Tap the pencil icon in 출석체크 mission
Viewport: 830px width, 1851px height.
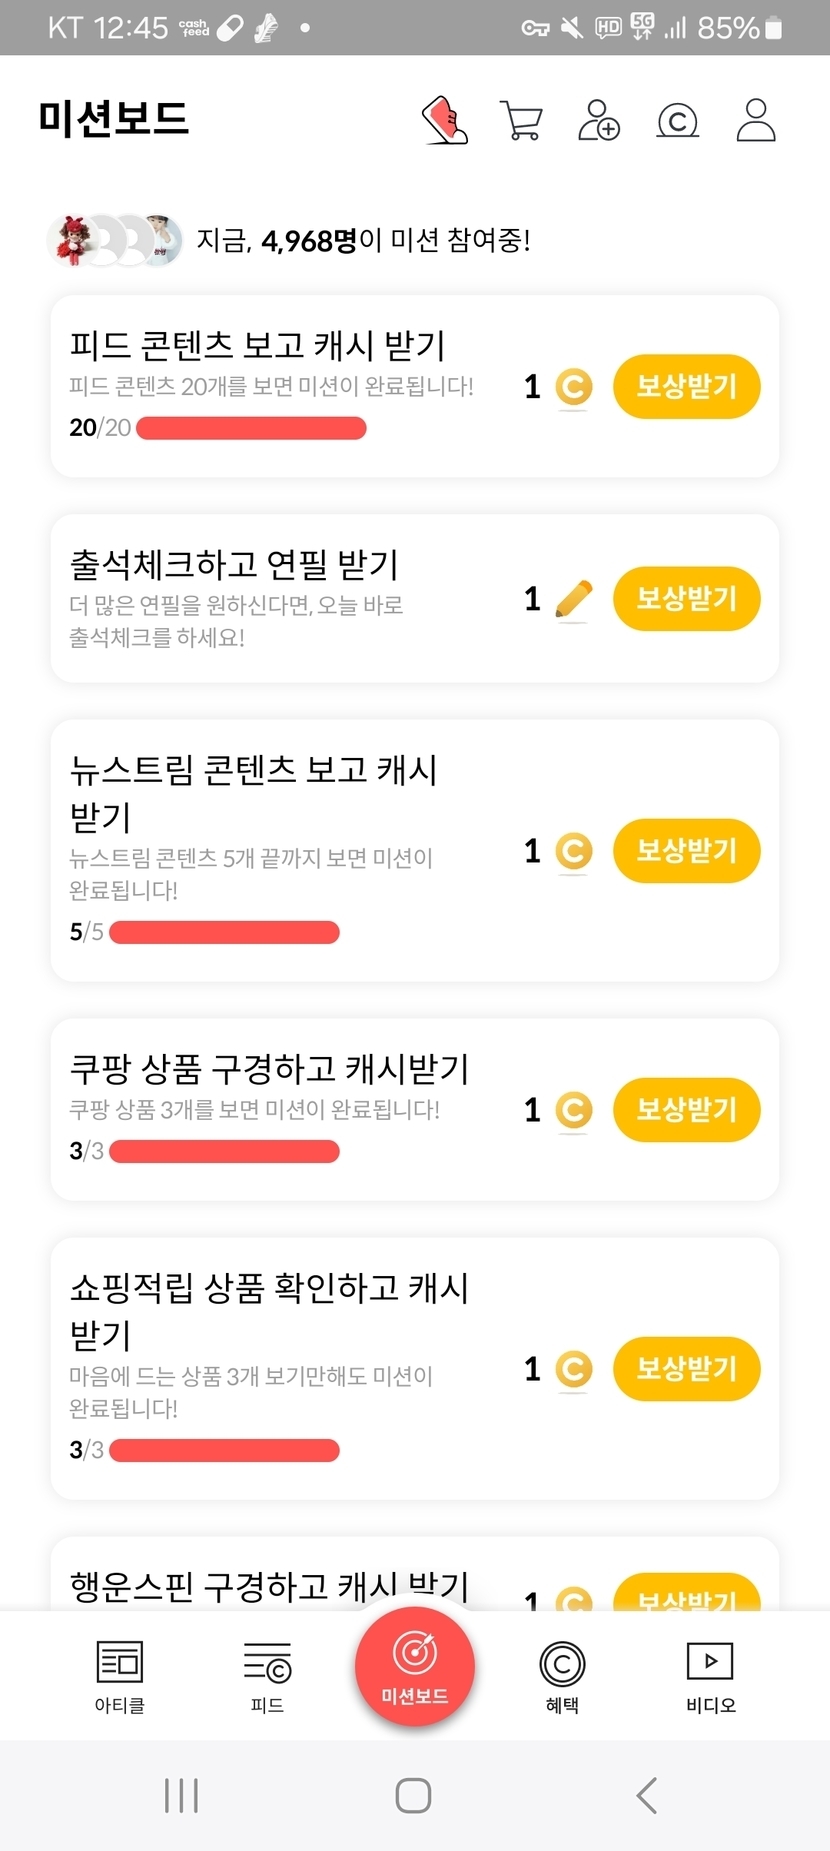[573, 600]
